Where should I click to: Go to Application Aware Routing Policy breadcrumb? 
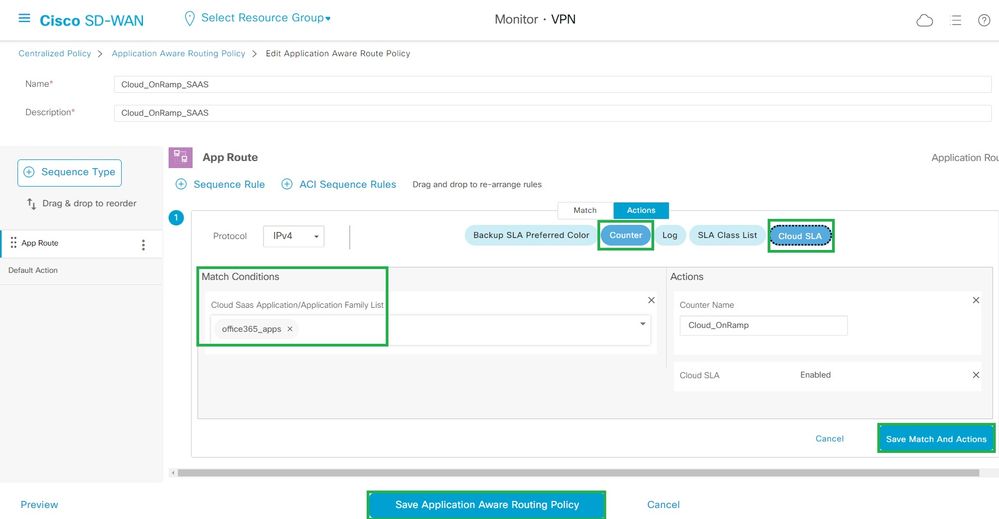178,53
